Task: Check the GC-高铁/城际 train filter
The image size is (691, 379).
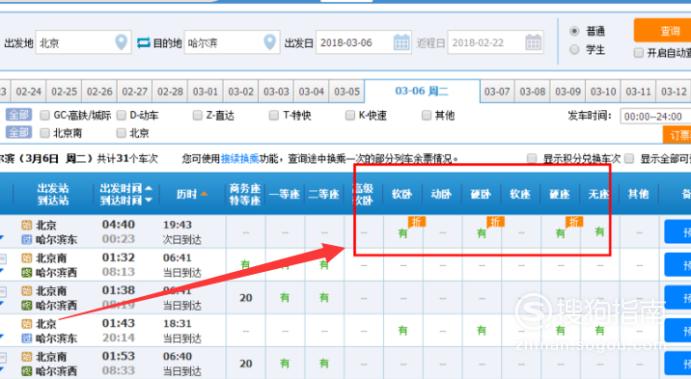Action: pos(45,115)
